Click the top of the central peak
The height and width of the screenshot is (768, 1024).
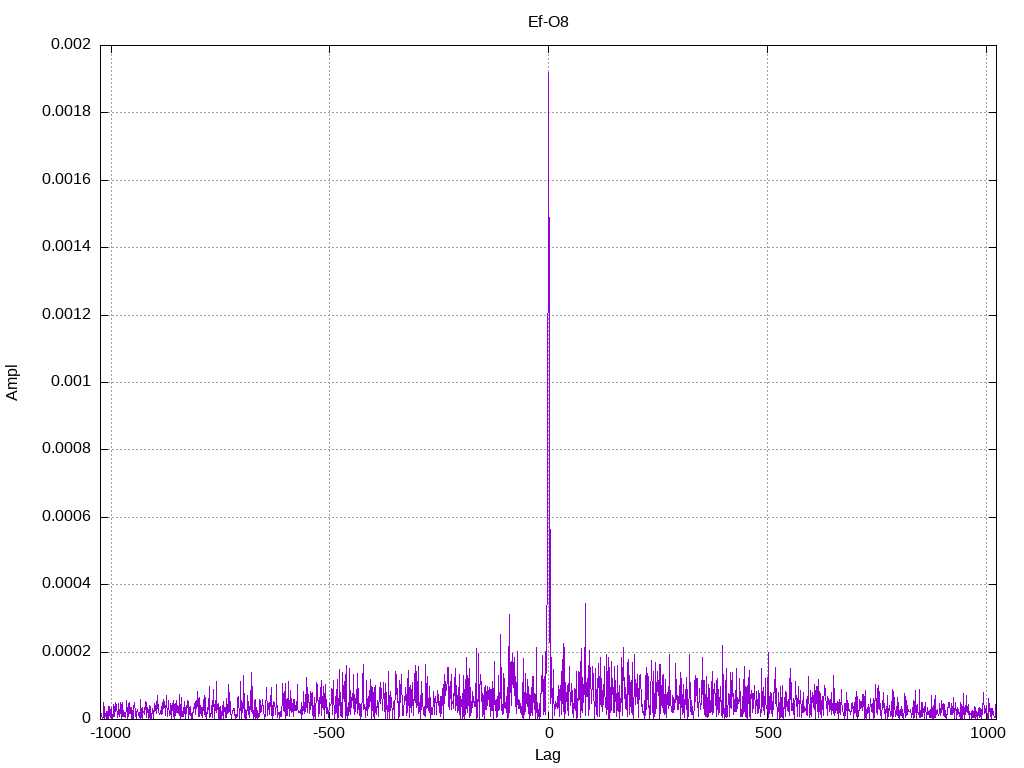coord(548,73)
